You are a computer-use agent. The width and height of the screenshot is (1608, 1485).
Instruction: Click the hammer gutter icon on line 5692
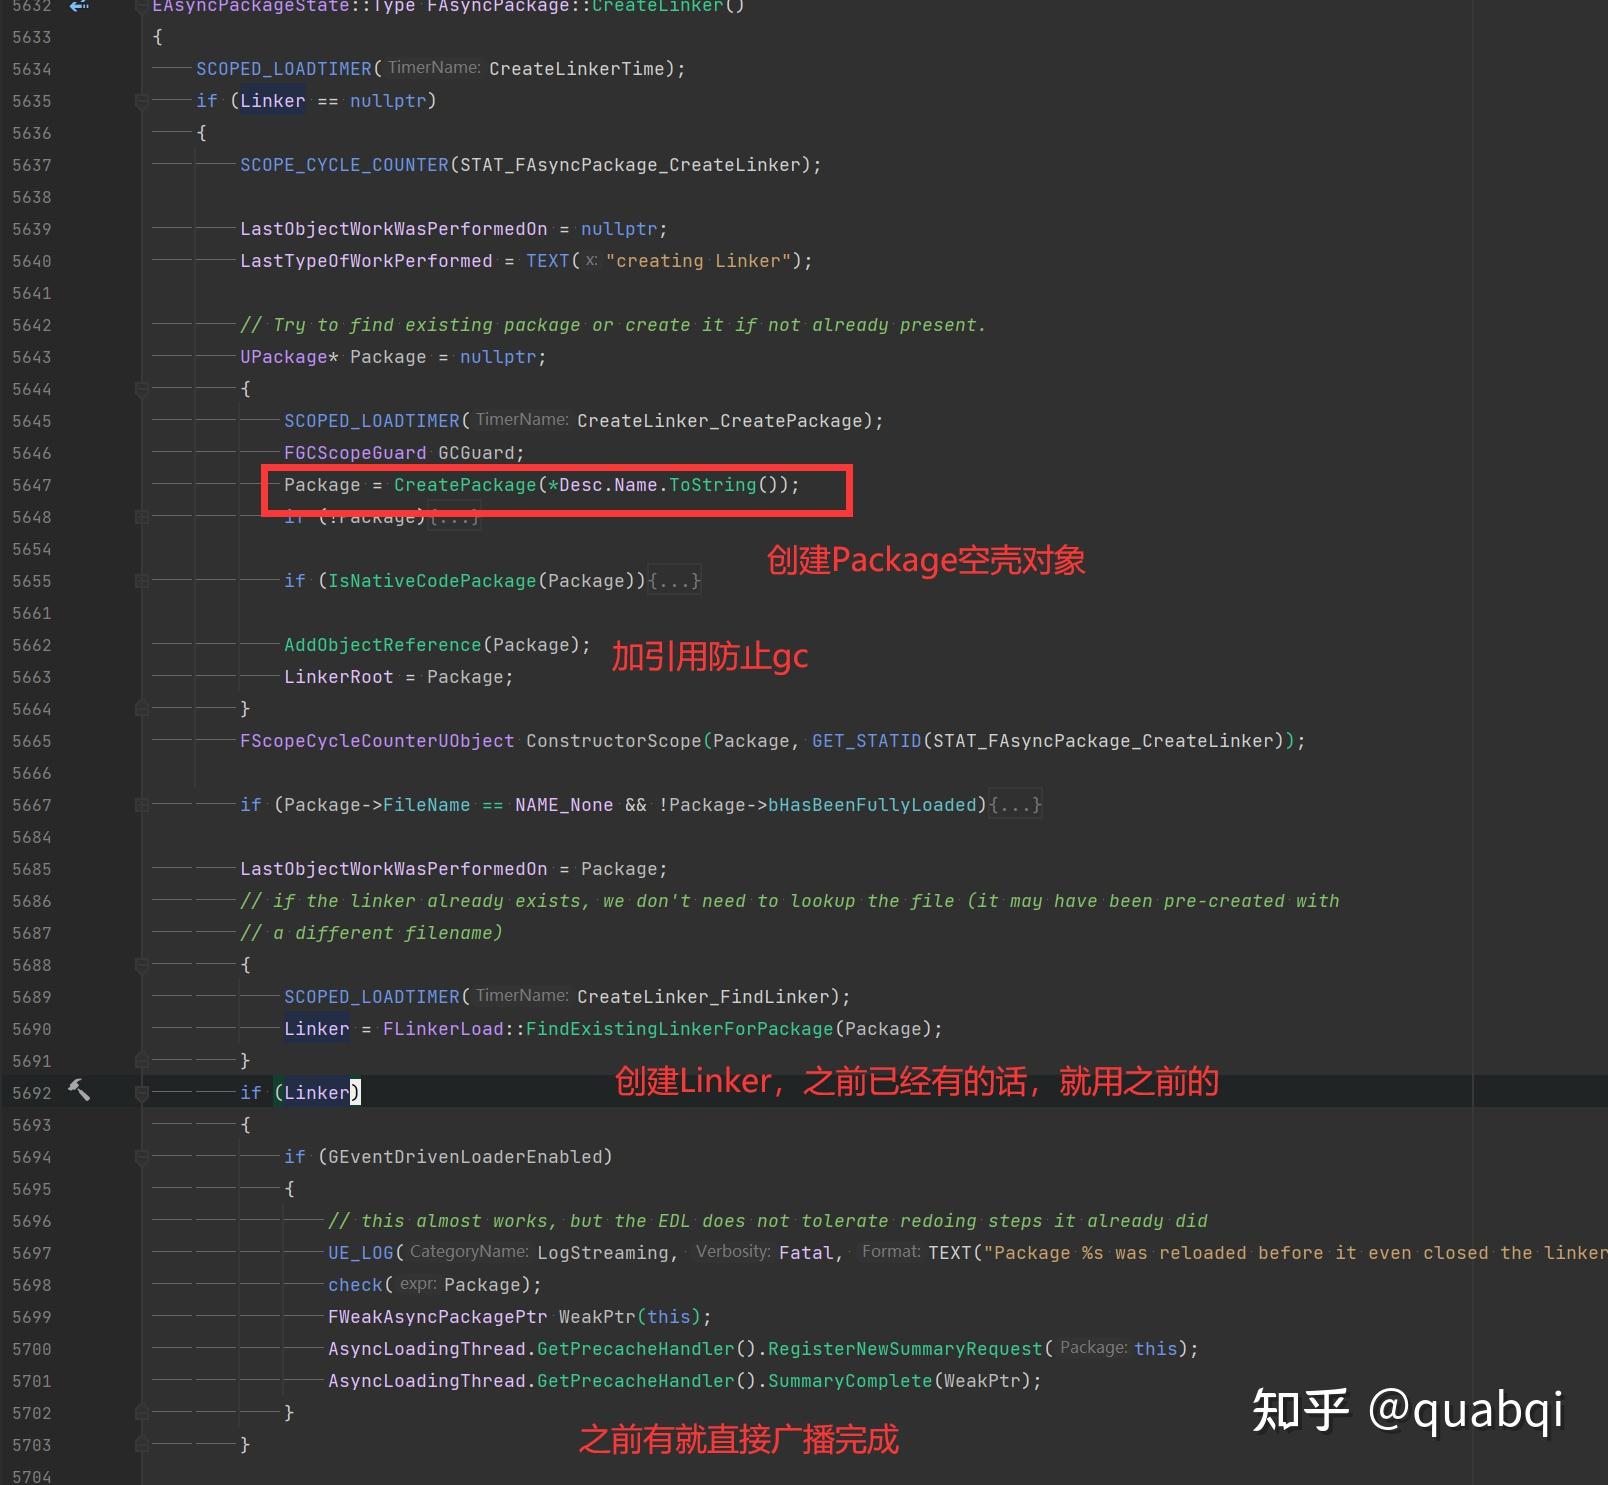pos(79,1091)
